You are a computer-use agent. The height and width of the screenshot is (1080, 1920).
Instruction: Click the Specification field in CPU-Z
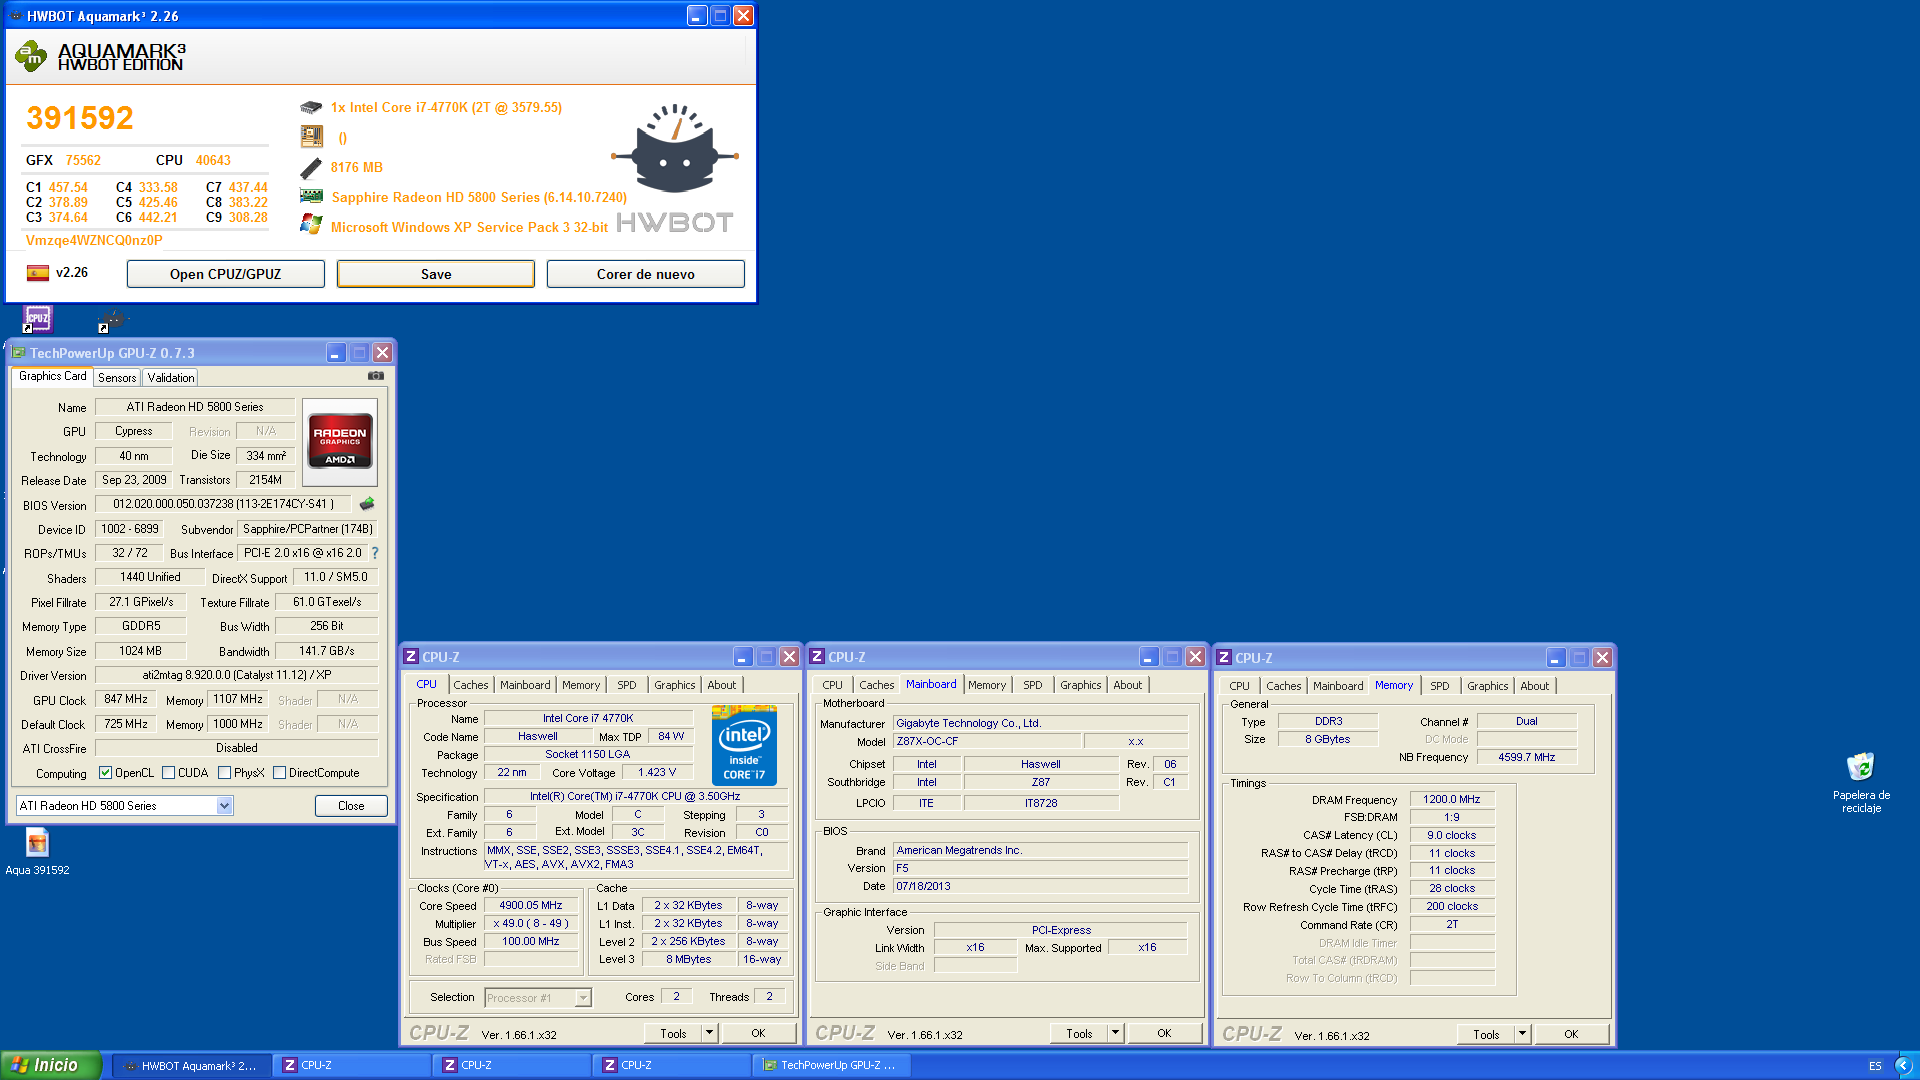click(635, 797)
